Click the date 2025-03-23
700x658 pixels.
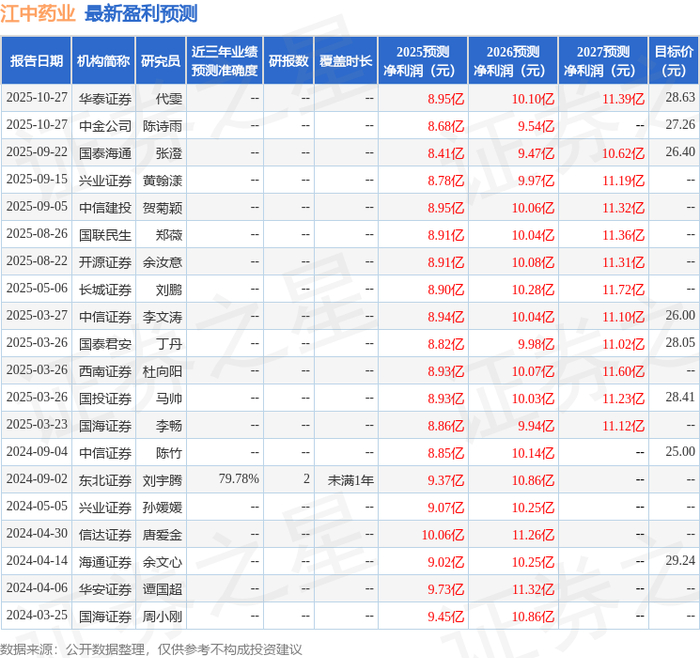coord(37,424)
